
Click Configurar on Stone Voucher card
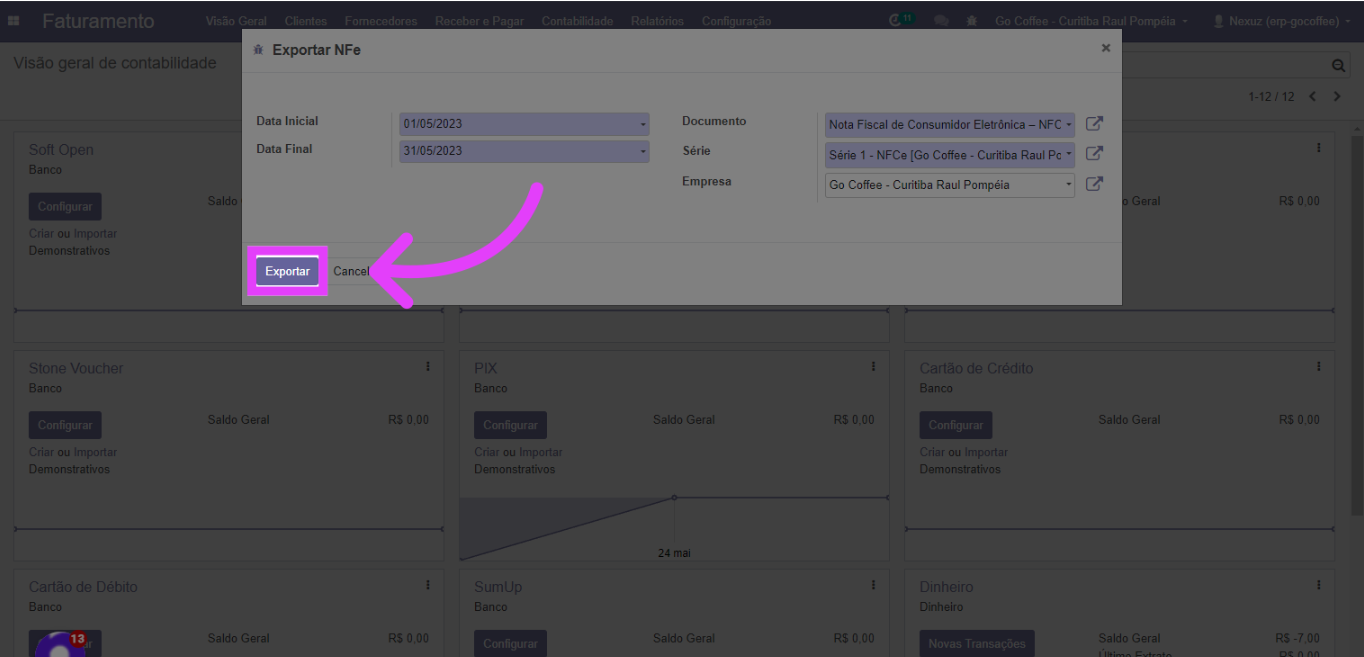pyautogui.click(x=65, y=425)
